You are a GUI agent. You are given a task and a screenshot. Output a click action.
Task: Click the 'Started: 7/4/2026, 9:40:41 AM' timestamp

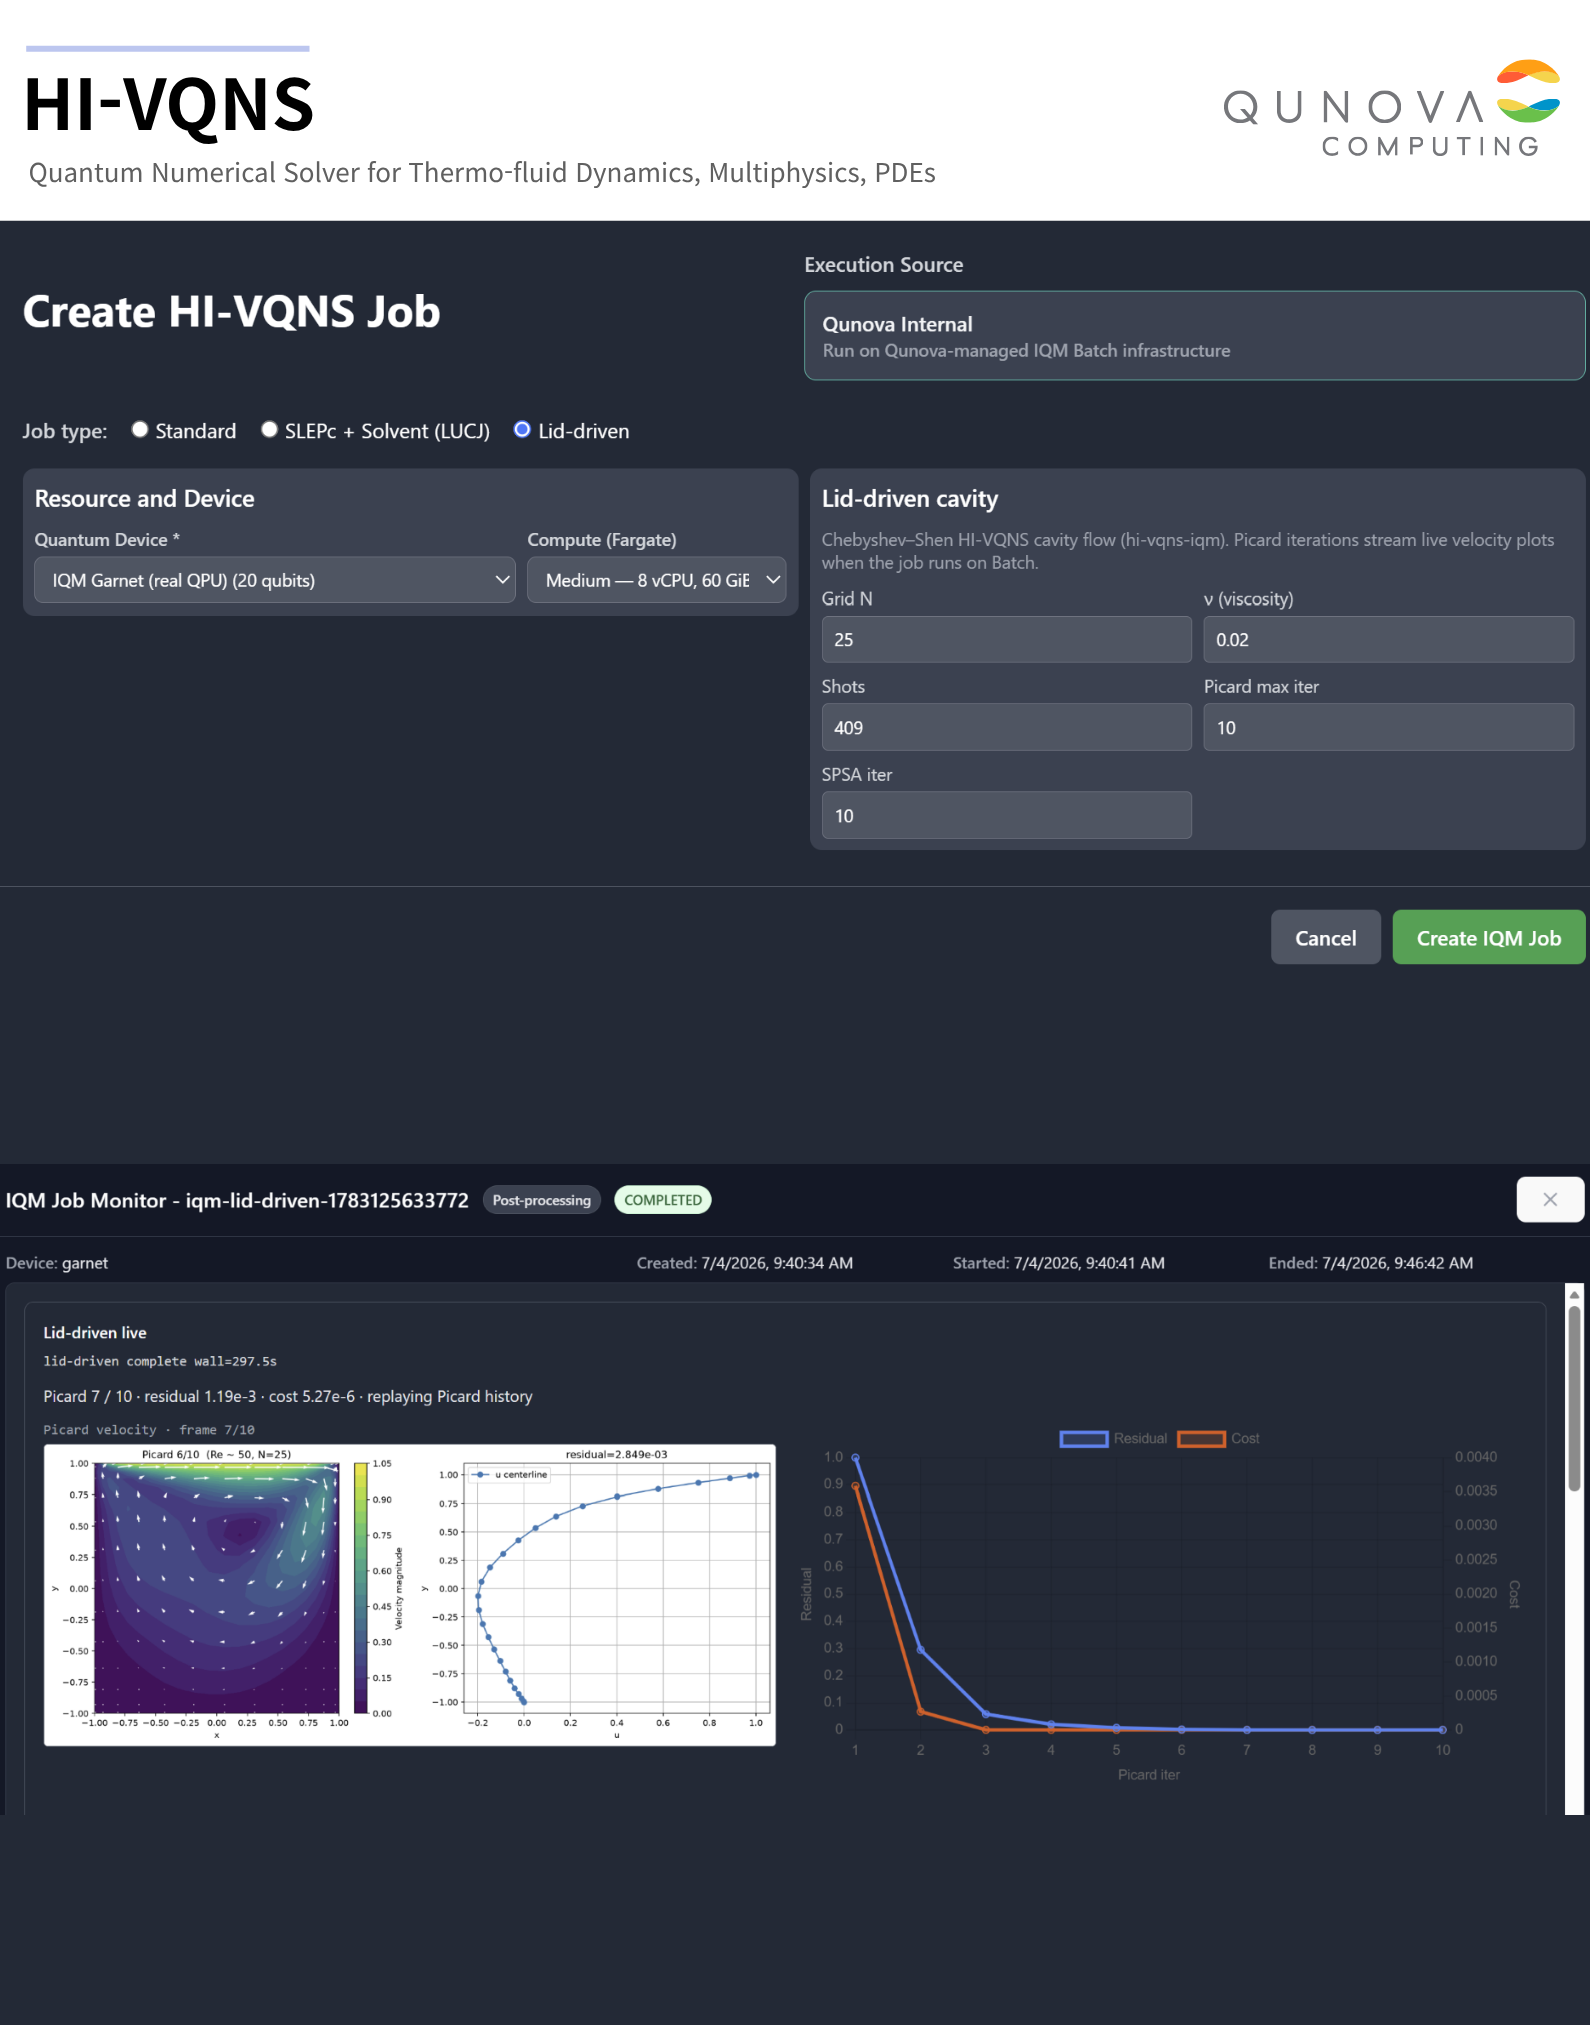tap(1059, 1263)
